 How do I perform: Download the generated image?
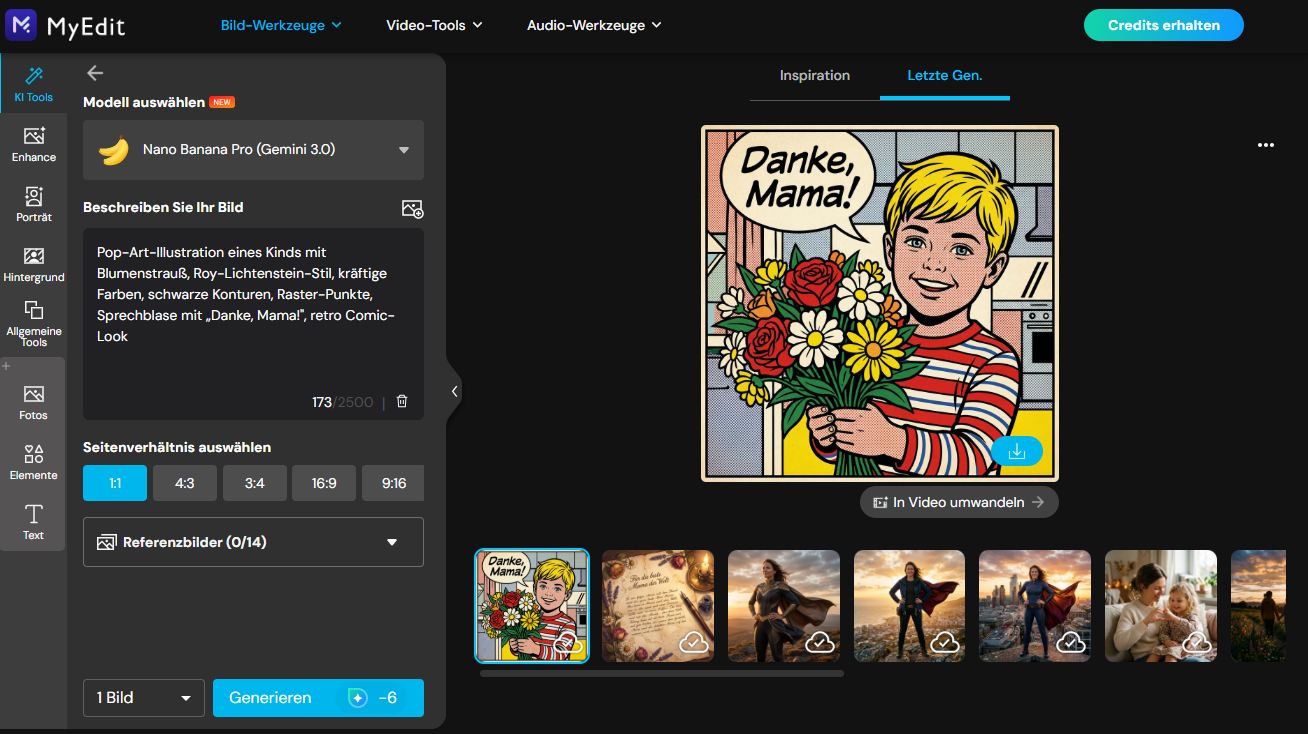click(1017, 452)
